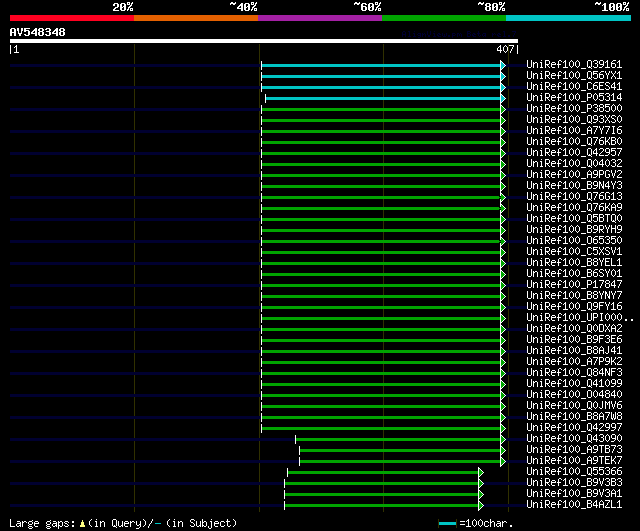This screenshot has height=531, width=640.
Task: Click the UniRef100_B9N4Y3 label
Action: (574, 186)
